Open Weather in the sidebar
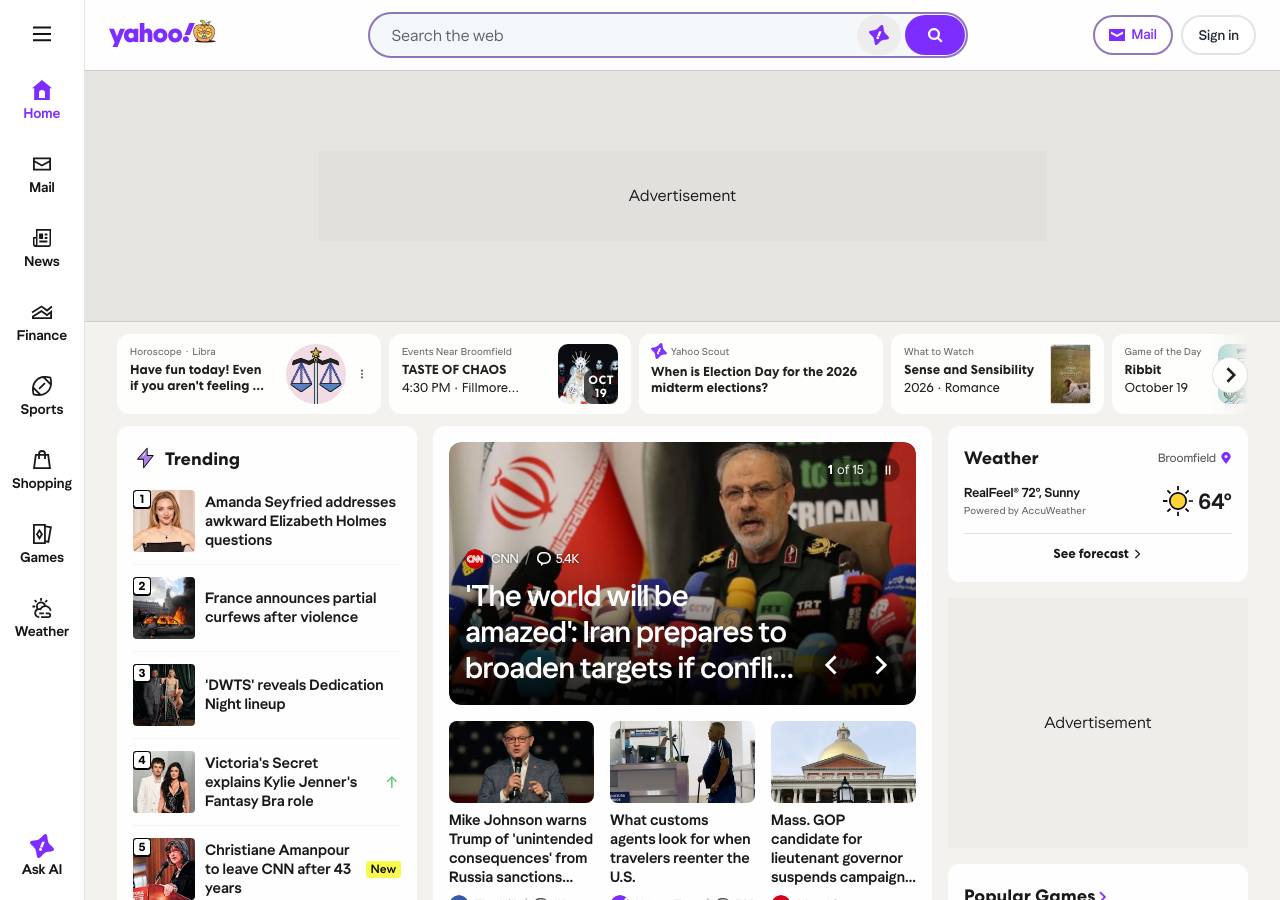This screenshot has width=1280, height=900. [42, 618]
